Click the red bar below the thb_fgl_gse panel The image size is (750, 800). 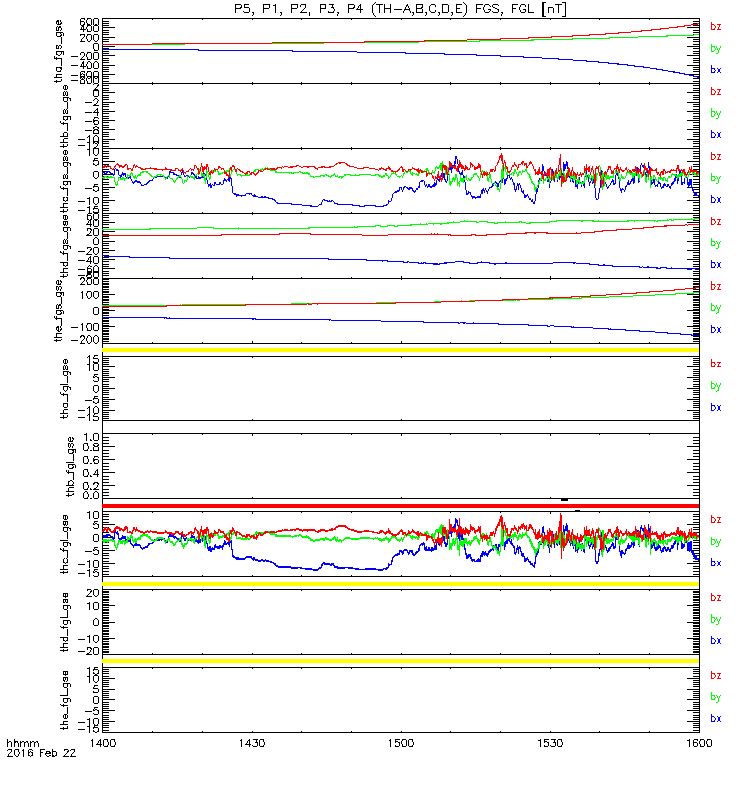(401, 506)
